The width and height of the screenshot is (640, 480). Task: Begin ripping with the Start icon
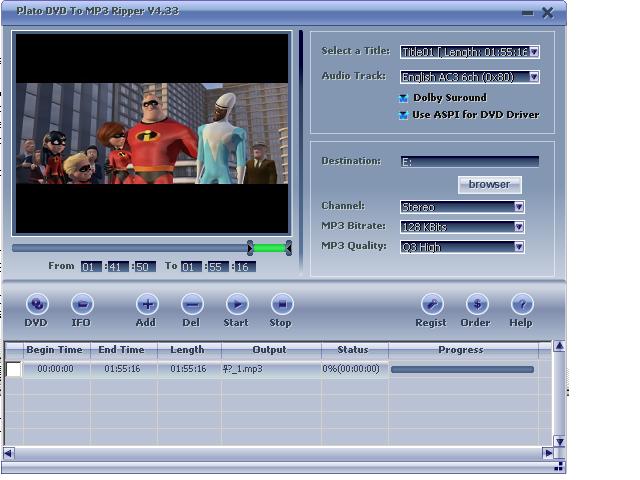click(x=237, y=304)
